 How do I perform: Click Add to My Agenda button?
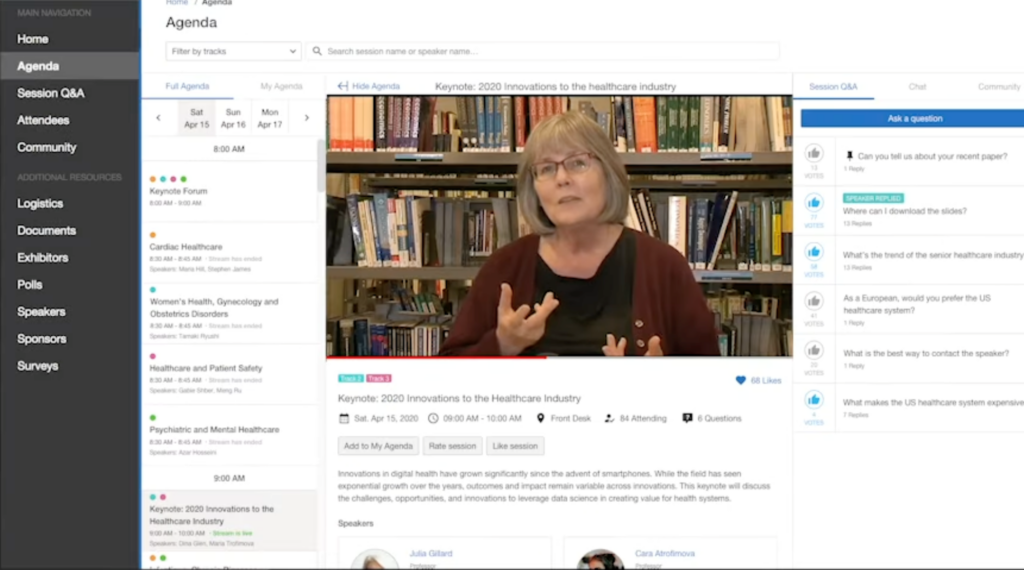[x=378, y=446]
